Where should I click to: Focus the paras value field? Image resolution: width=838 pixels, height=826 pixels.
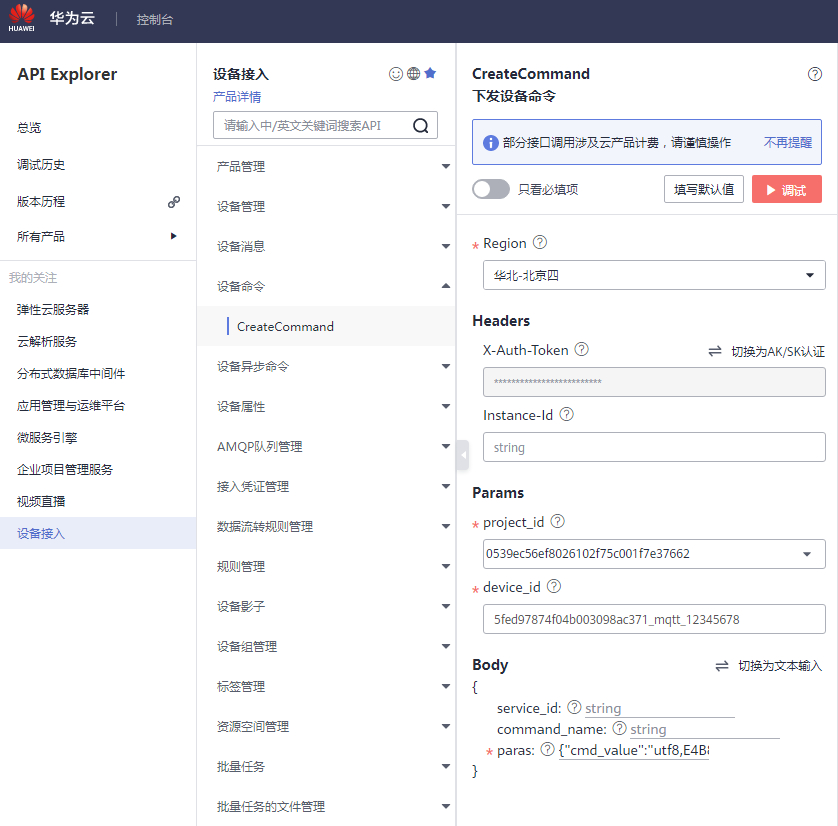[634, 750]
